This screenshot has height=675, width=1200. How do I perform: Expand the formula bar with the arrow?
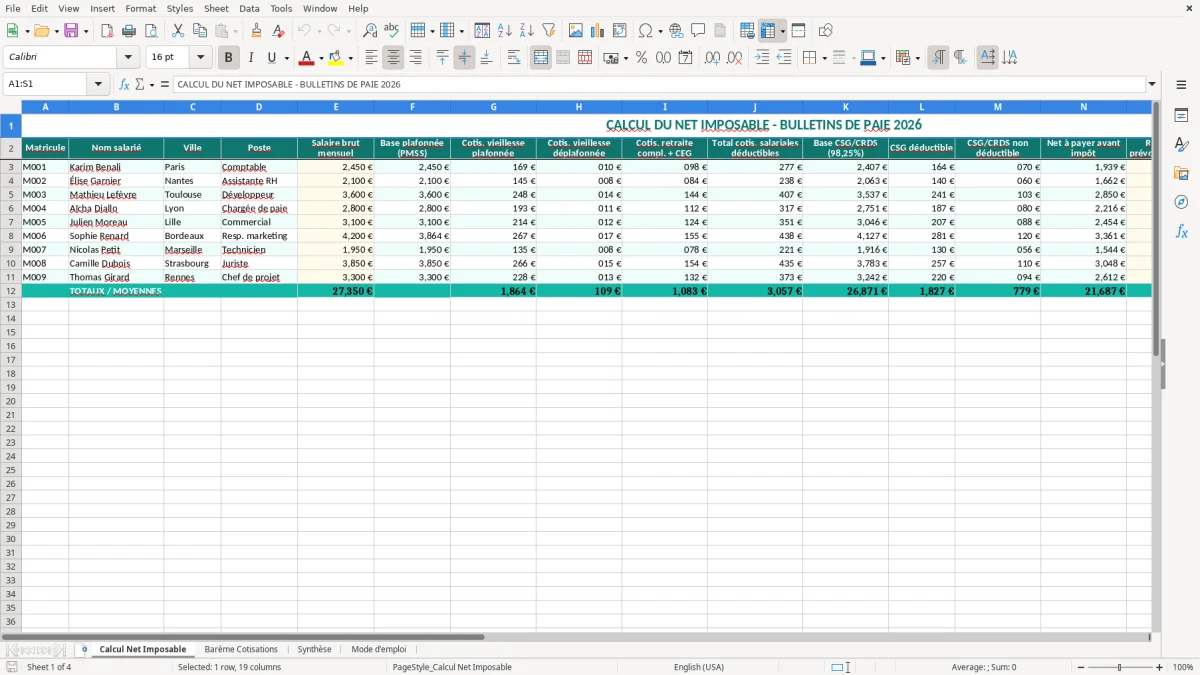[1152, 84]
